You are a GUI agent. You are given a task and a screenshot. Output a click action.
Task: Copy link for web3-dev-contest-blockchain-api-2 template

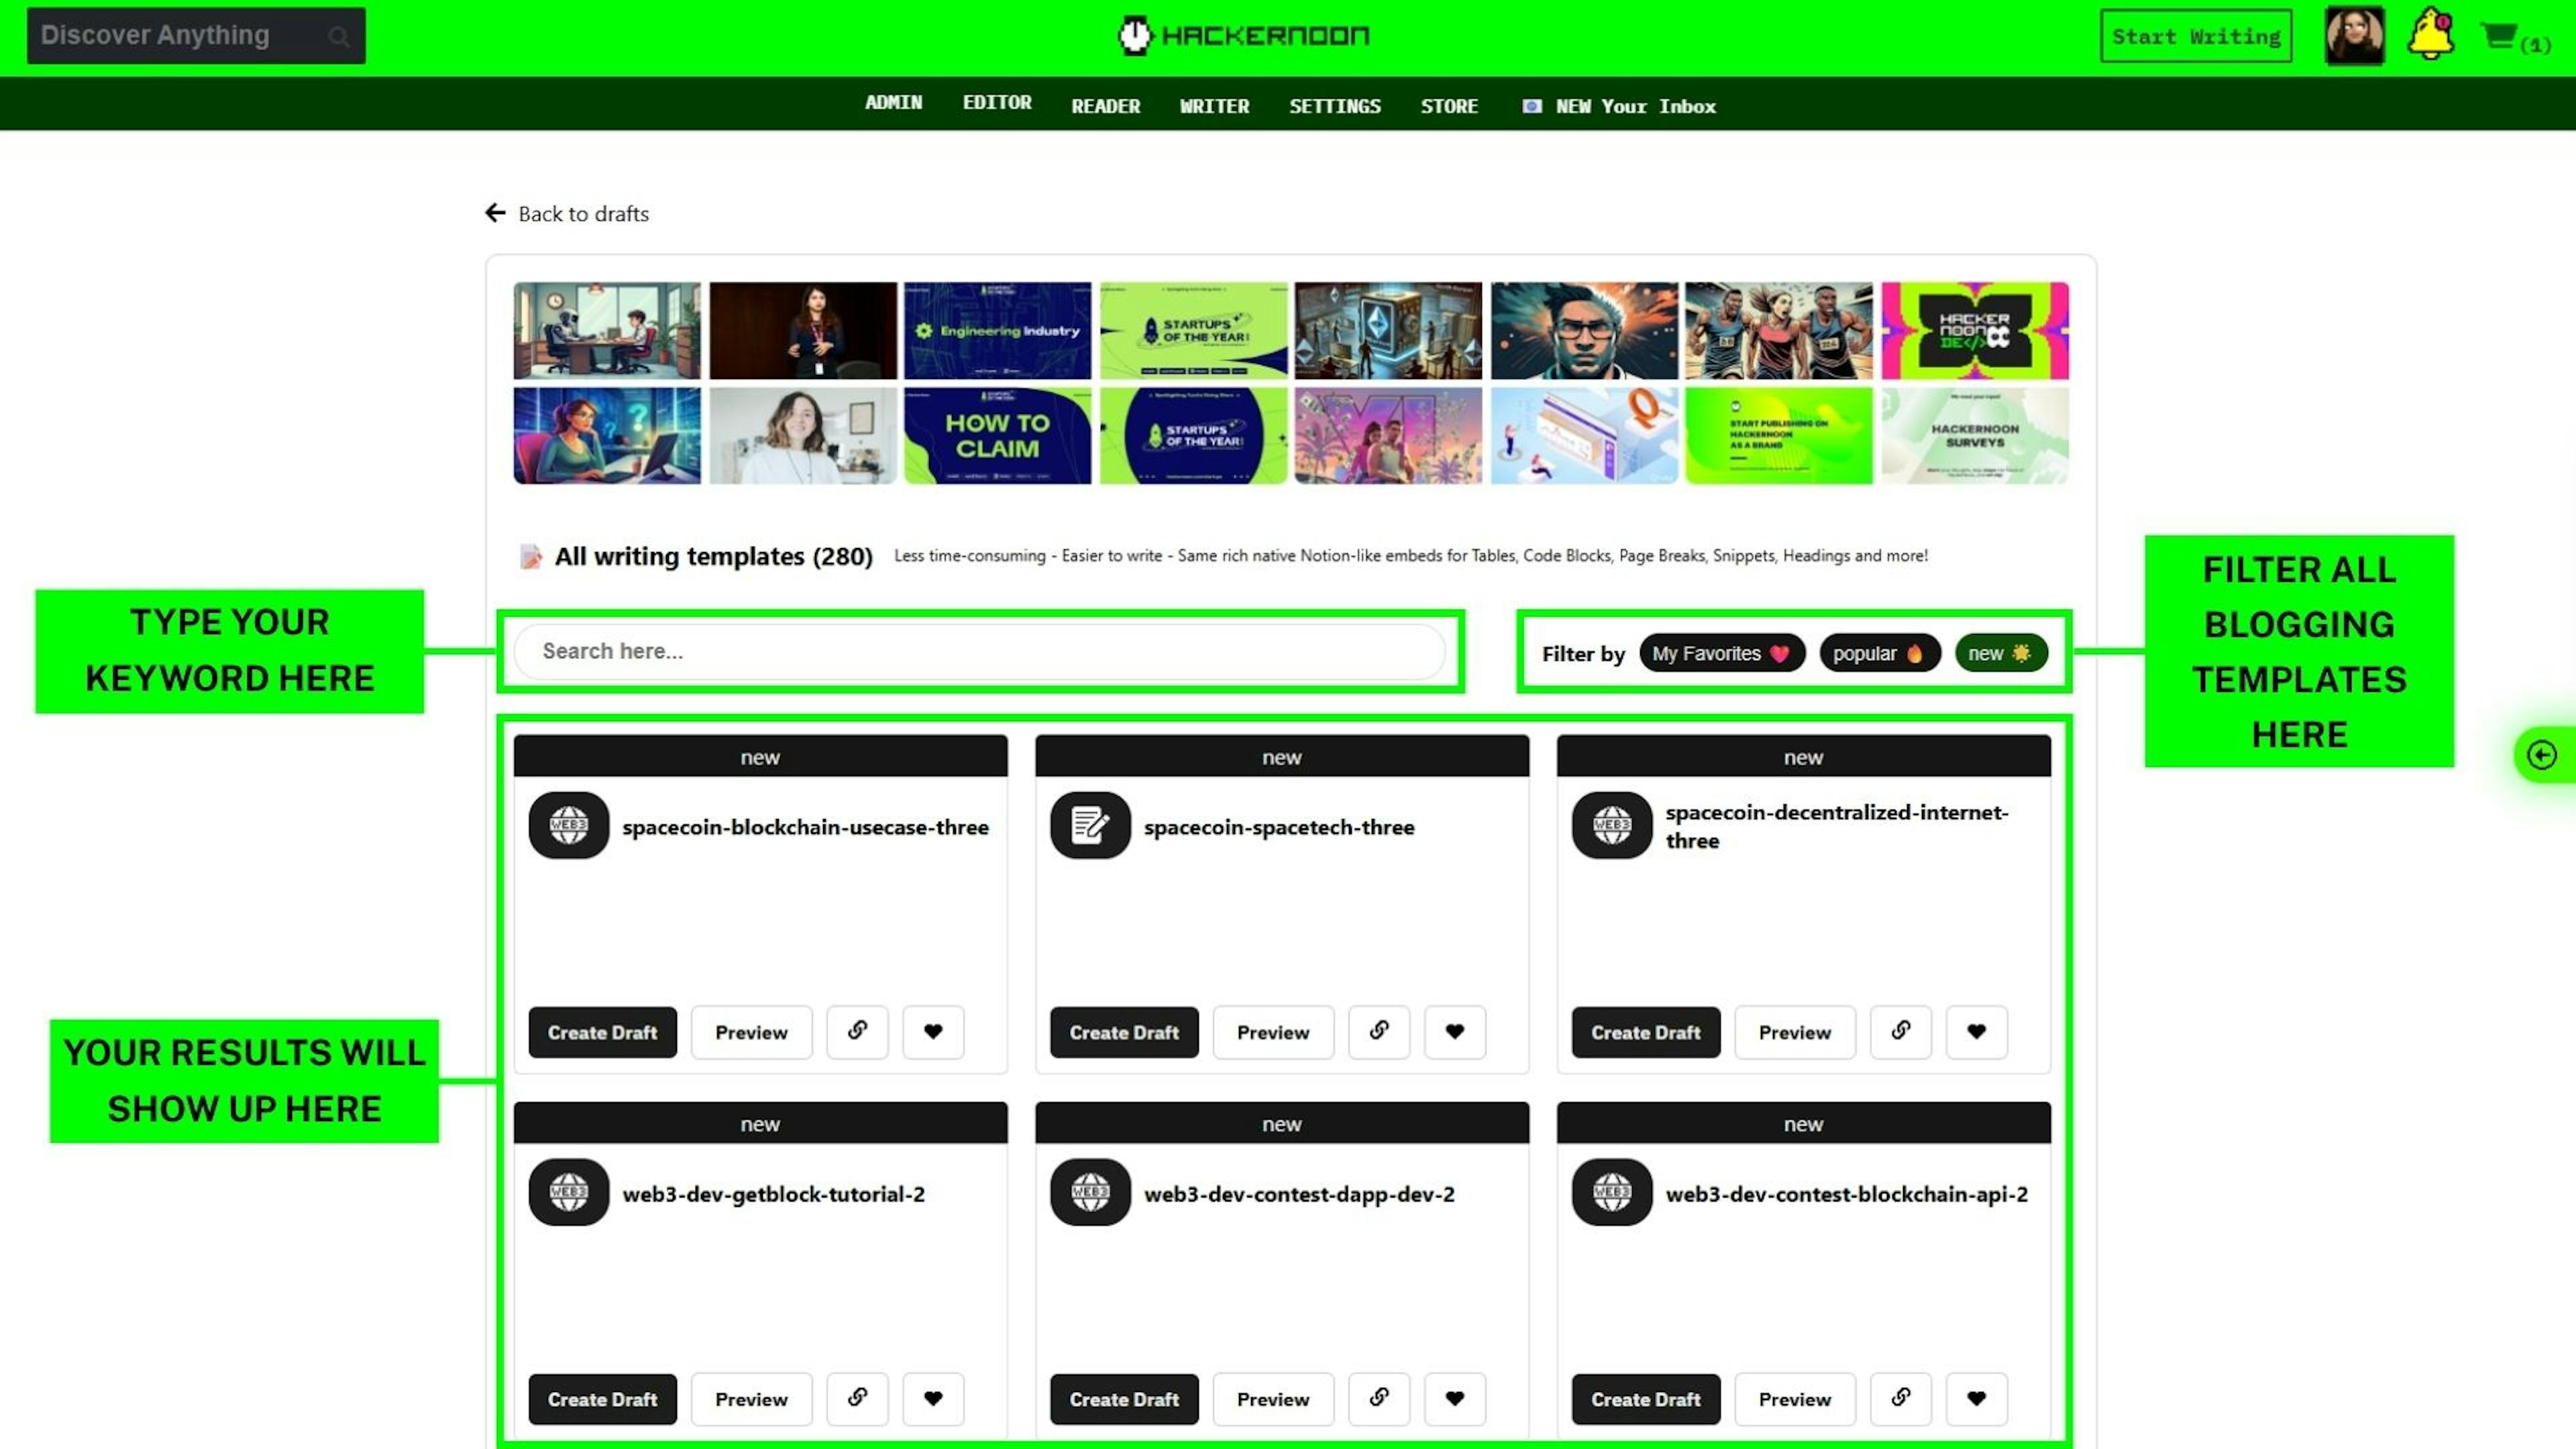(x=1900, y=1398)
